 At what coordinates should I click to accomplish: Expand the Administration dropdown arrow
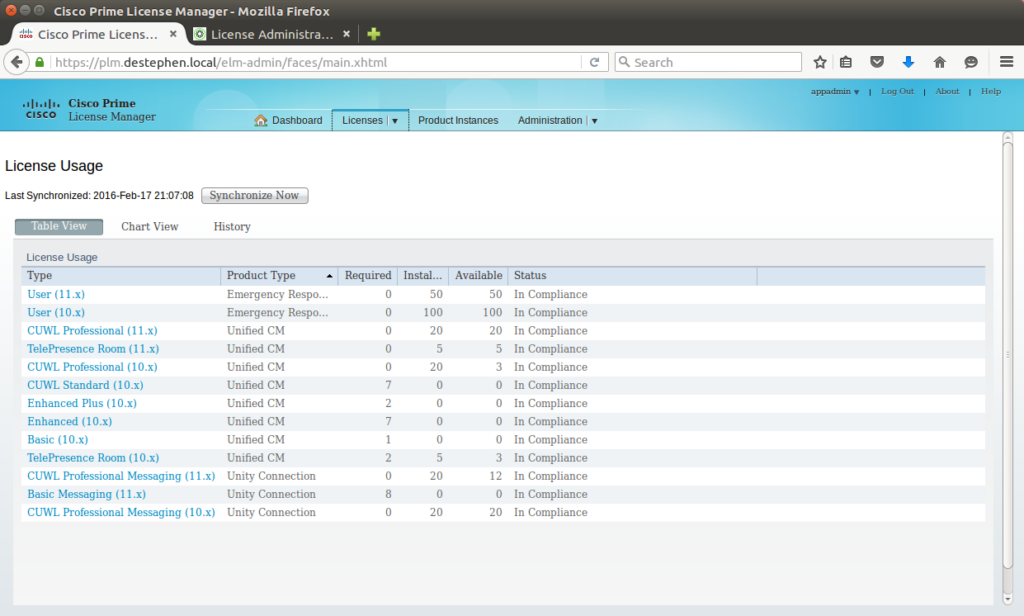click(x=594, y=121)
